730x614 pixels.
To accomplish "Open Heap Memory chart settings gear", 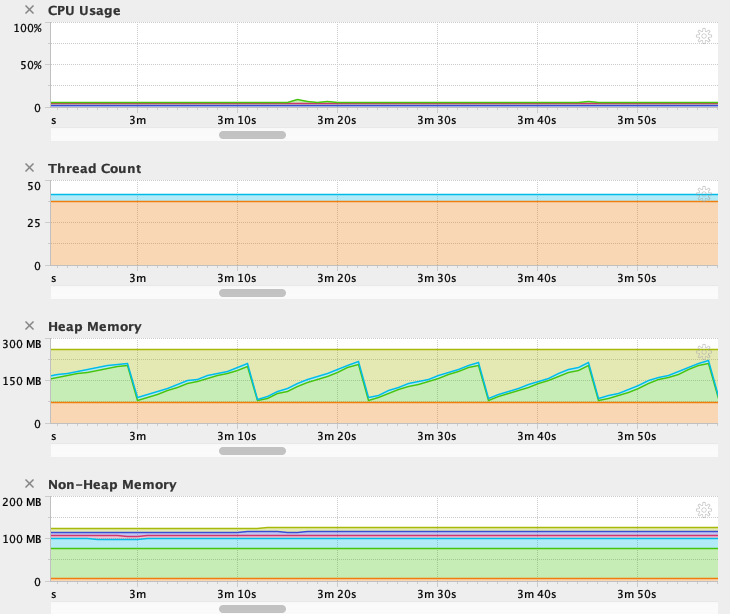I will [x=703, y=352].
